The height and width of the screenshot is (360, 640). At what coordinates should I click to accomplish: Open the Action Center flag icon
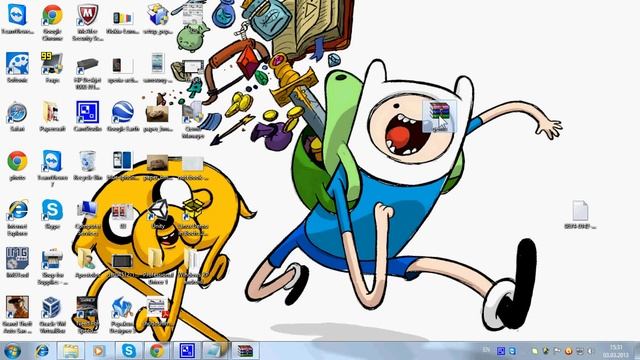(557, 351)
